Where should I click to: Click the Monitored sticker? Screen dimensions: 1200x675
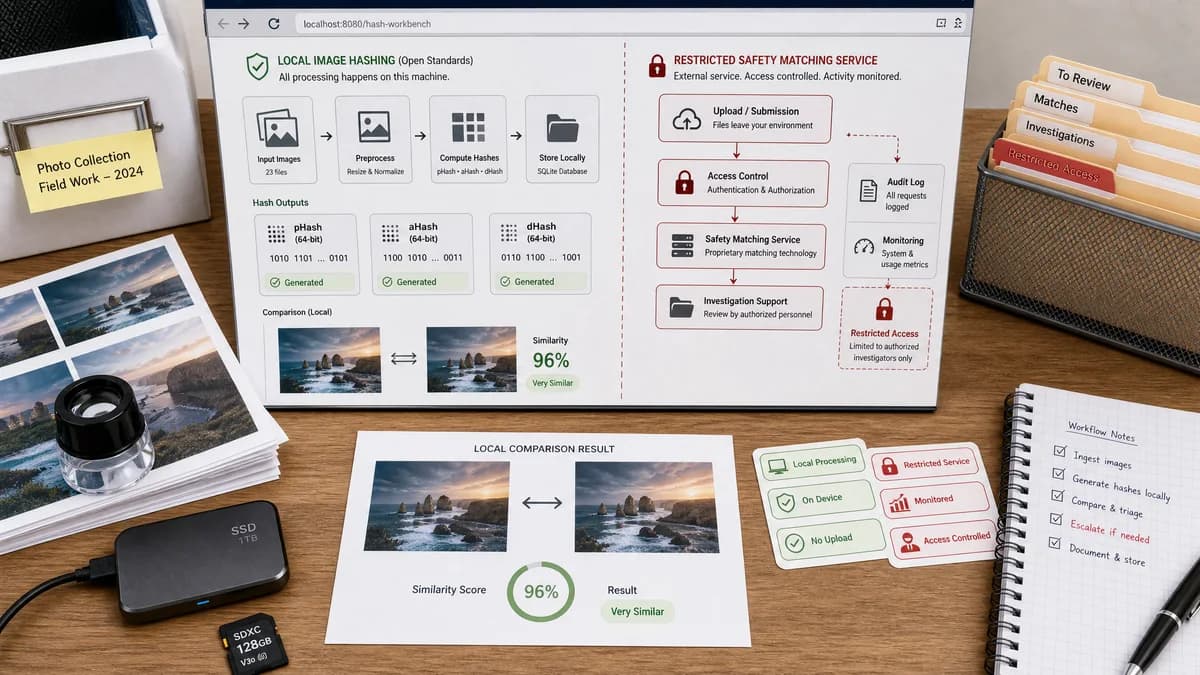click(934, 501)
